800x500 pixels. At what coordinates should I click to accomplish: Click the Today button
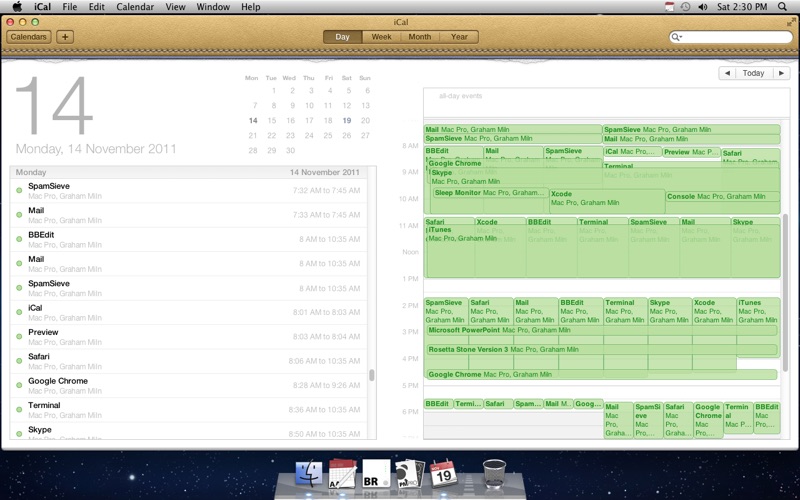753,73
